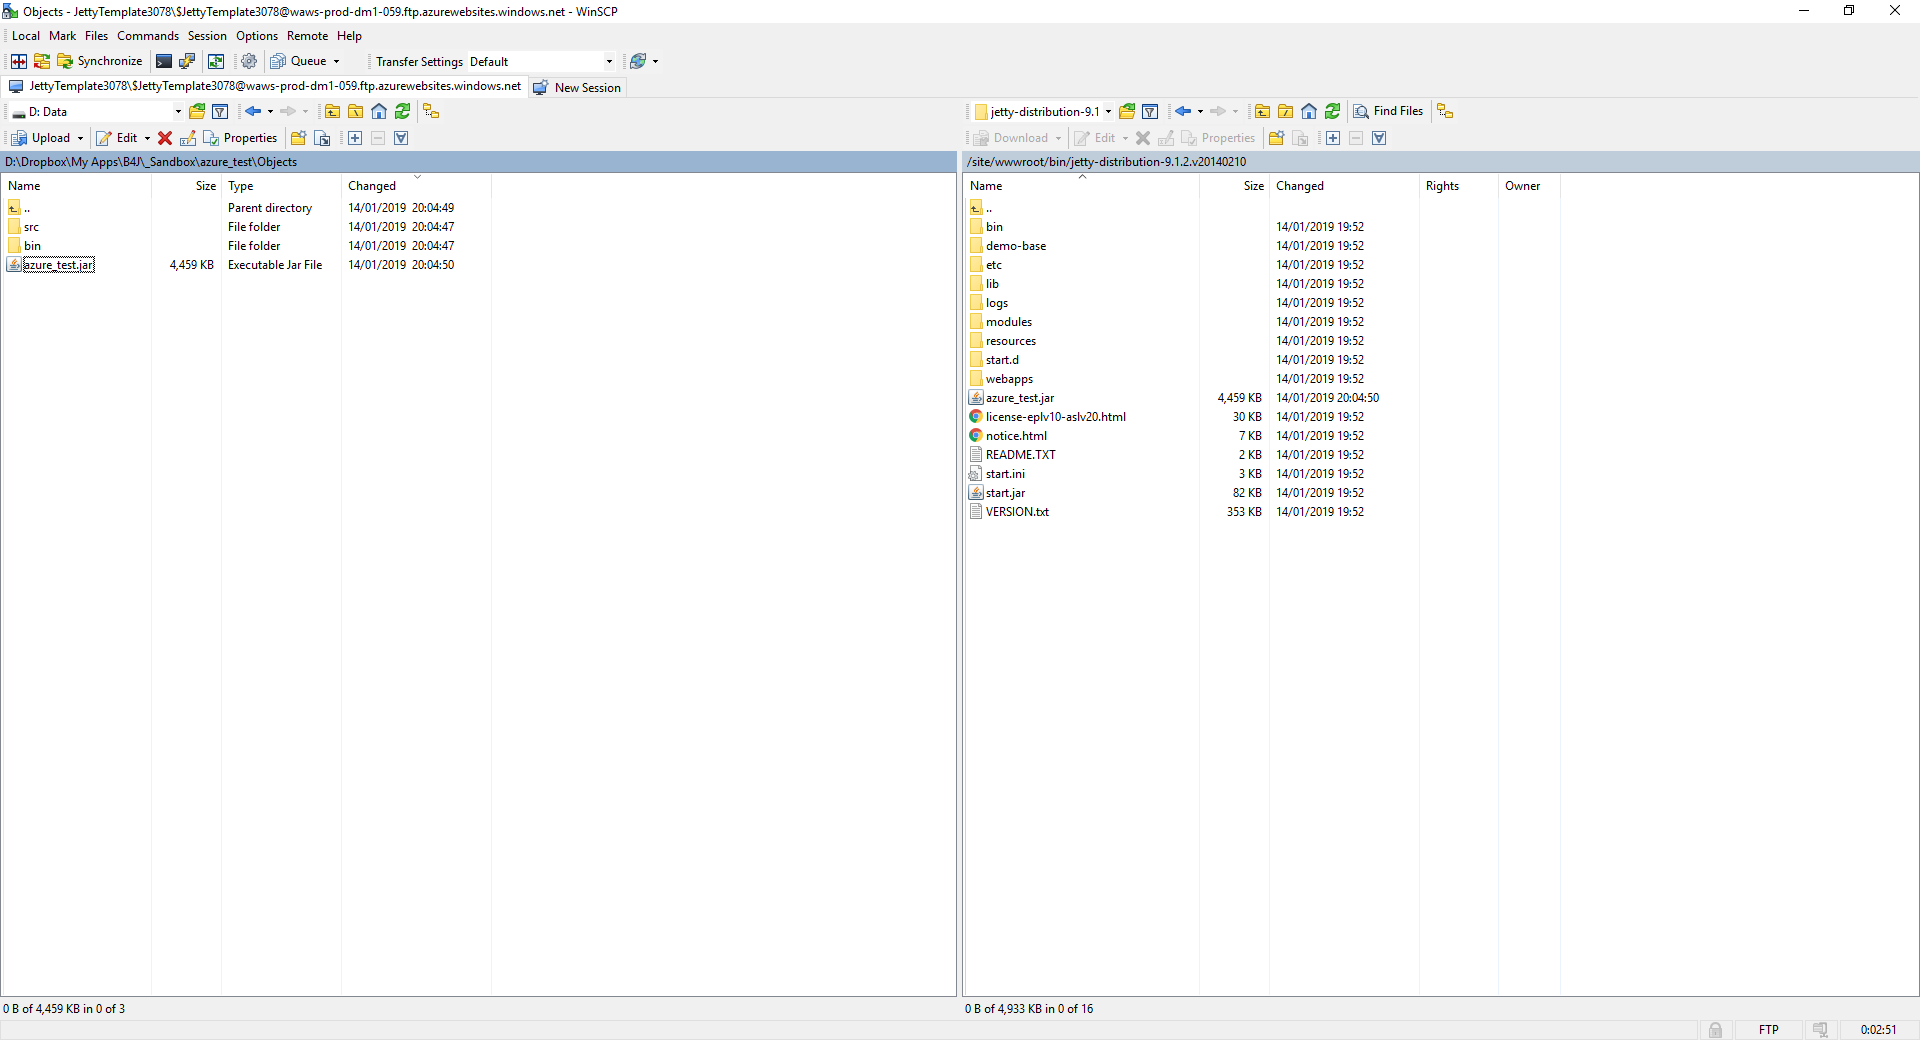Image resolution: width=1920 pixels, height=1040 pixels.
Task: Click the Compare Directories toolbar icon
Action: 19,61
